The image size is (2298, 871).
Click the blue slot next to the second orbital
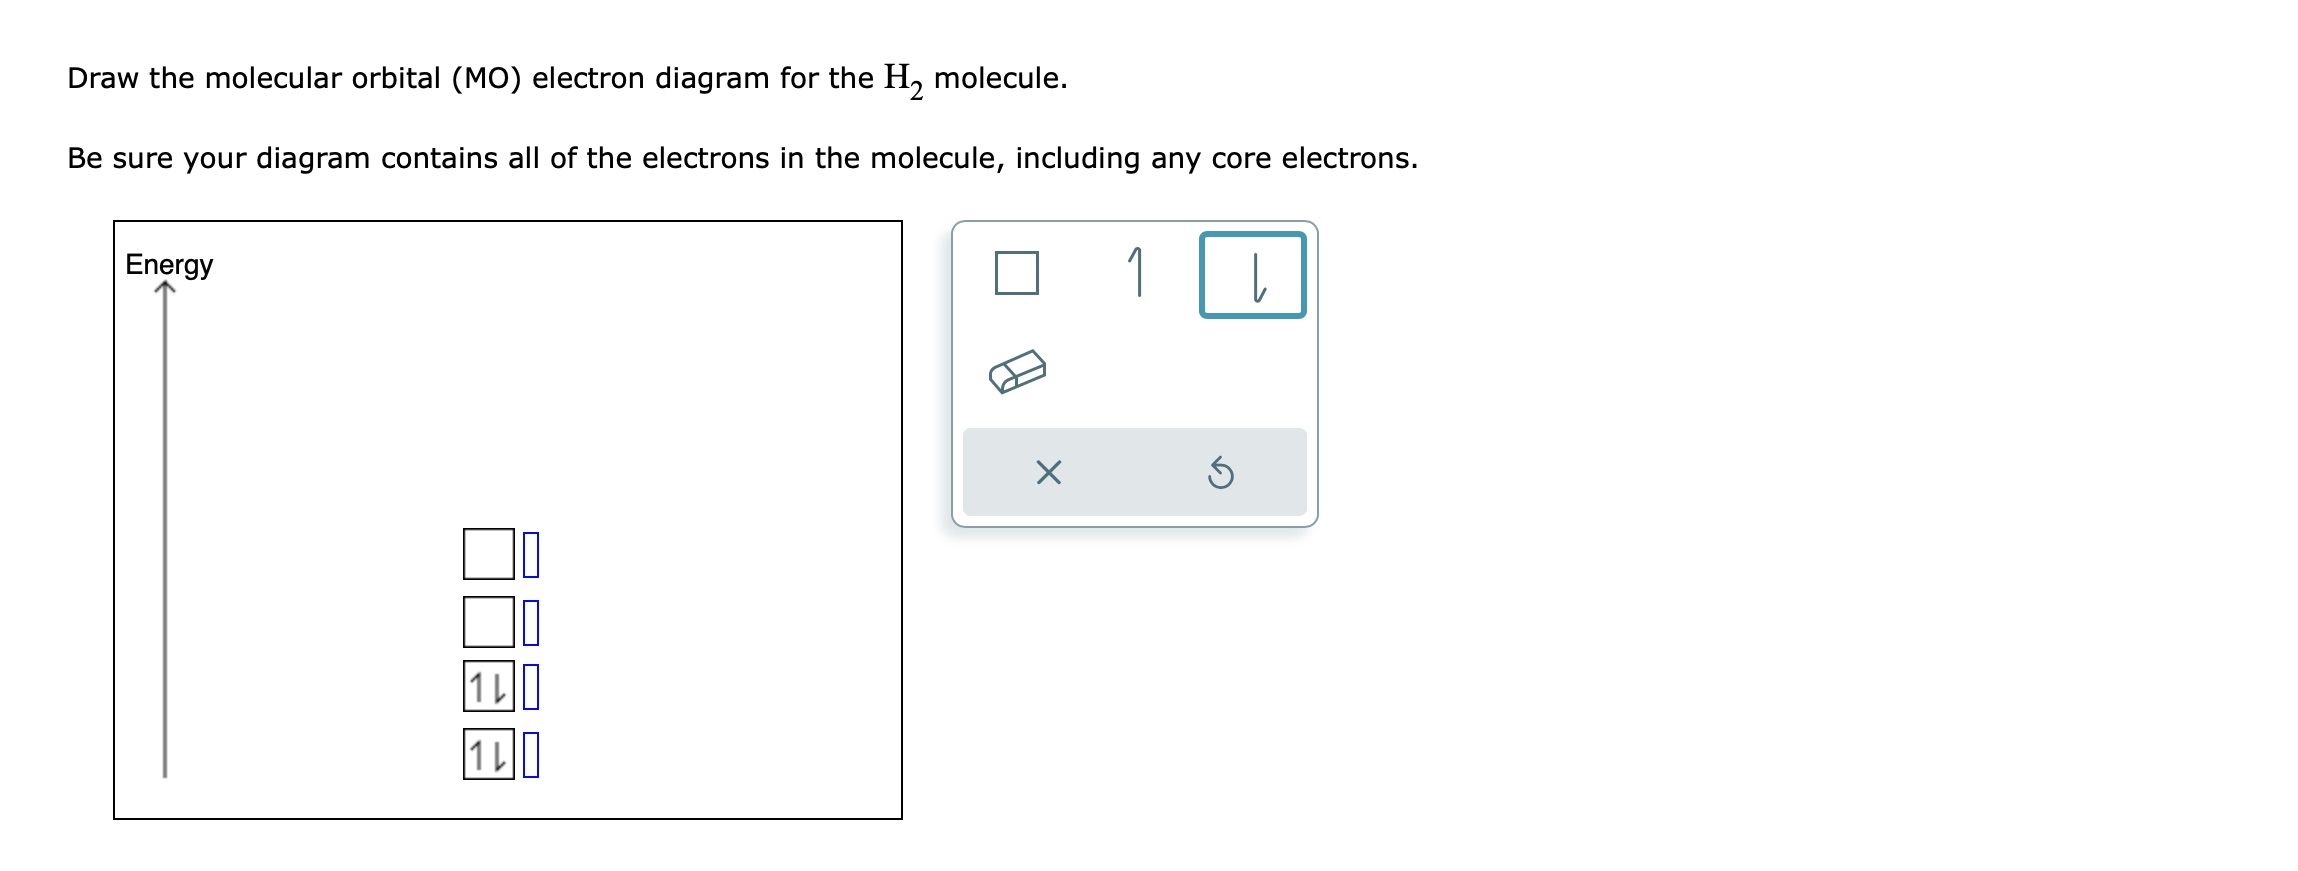pyautogui.click(x=529, y=620)
